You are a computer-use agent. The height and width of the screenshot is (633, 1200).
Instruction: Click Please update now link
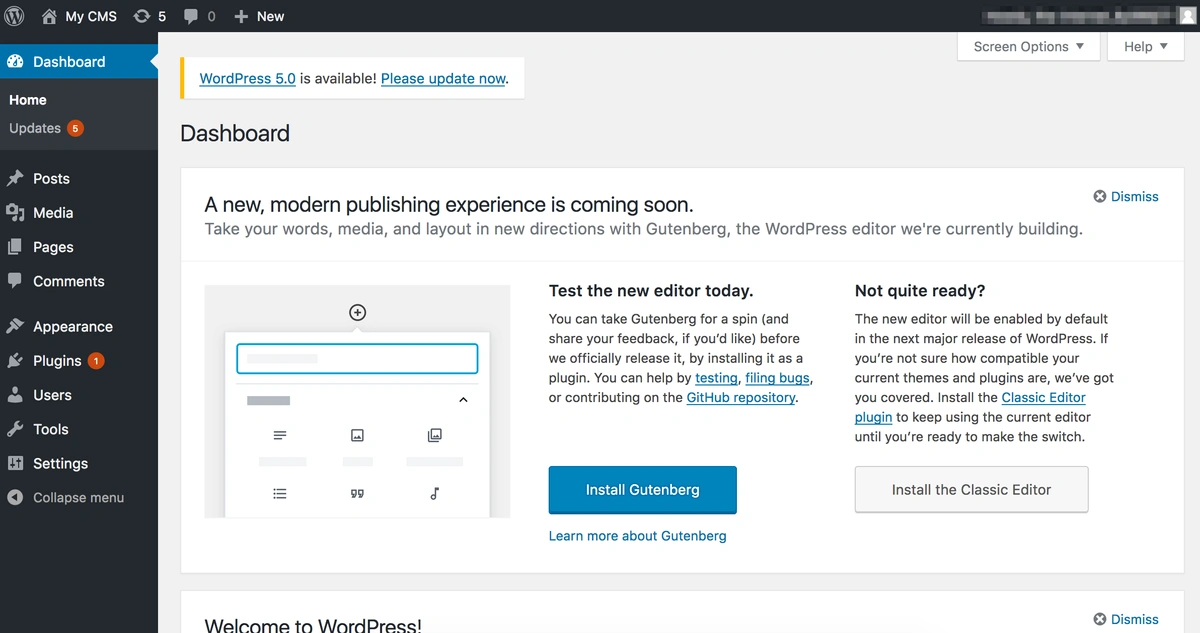point(443,78)
